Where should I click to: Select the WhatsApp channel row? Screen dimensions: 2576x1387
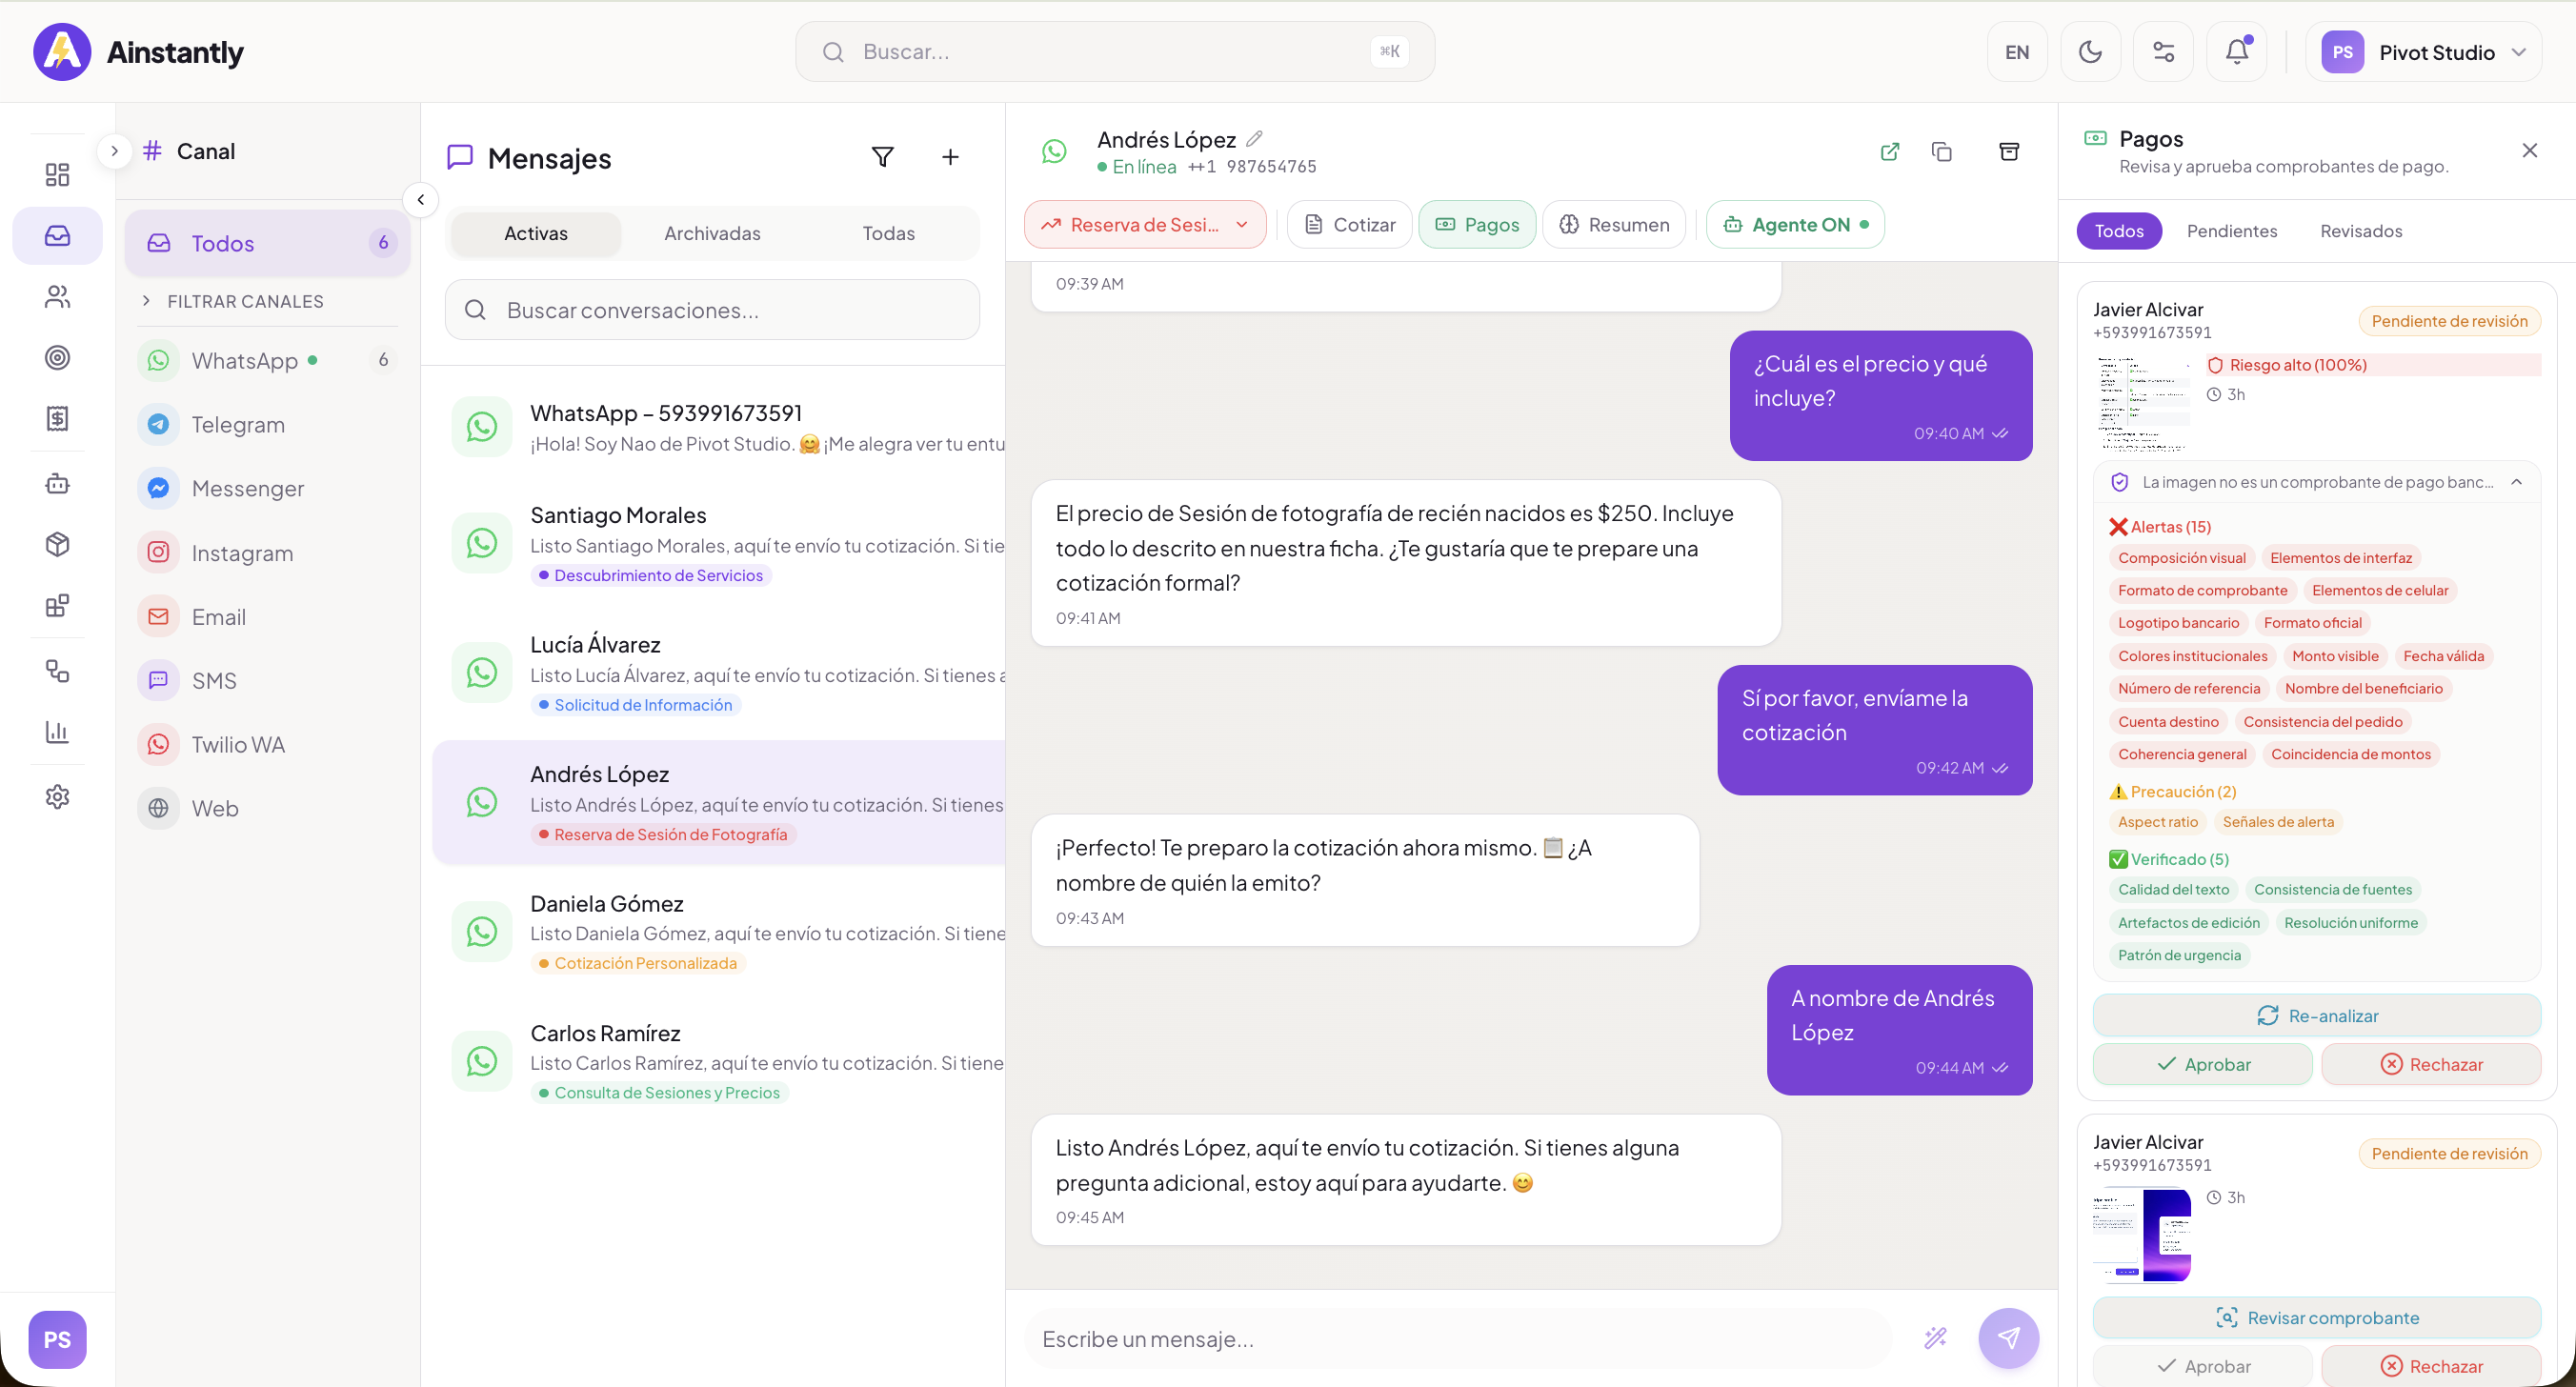[x=268, y=360]
